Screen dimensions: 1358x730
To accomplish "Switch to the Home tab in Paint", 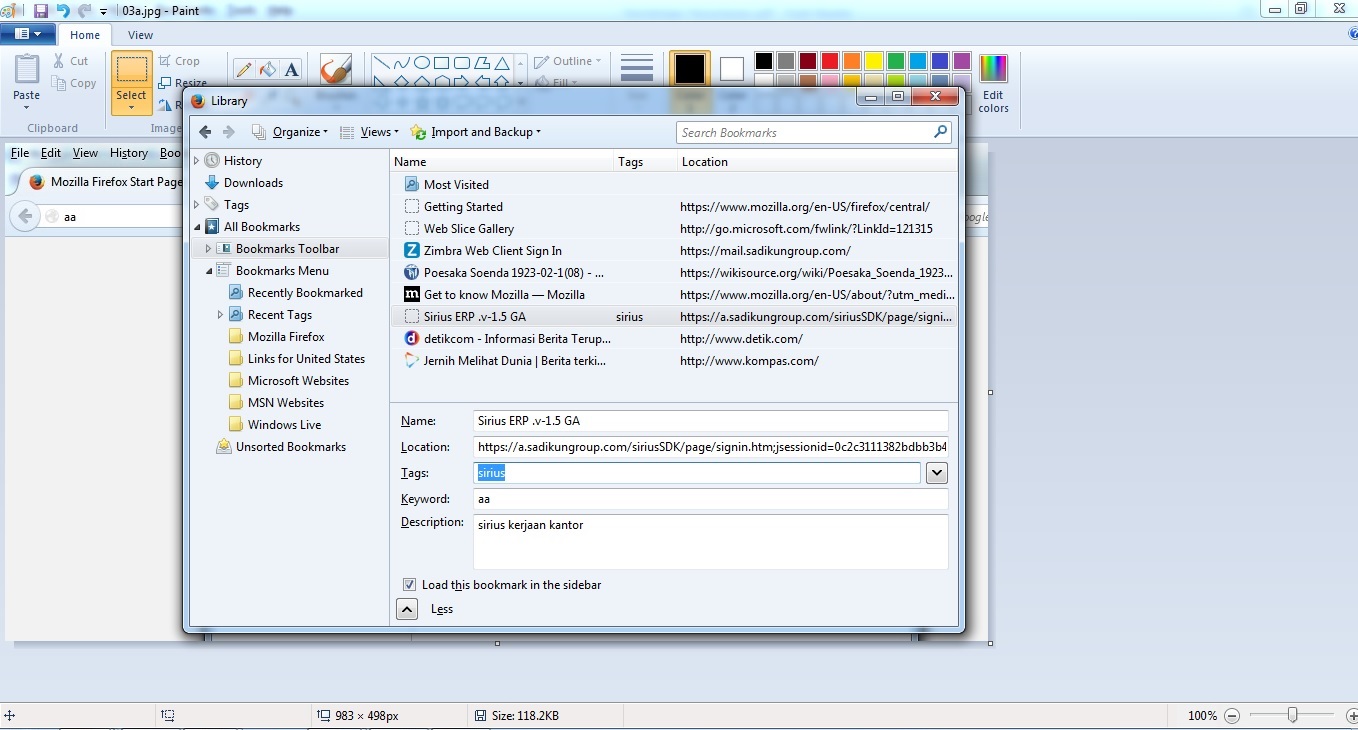I will 84,35.
